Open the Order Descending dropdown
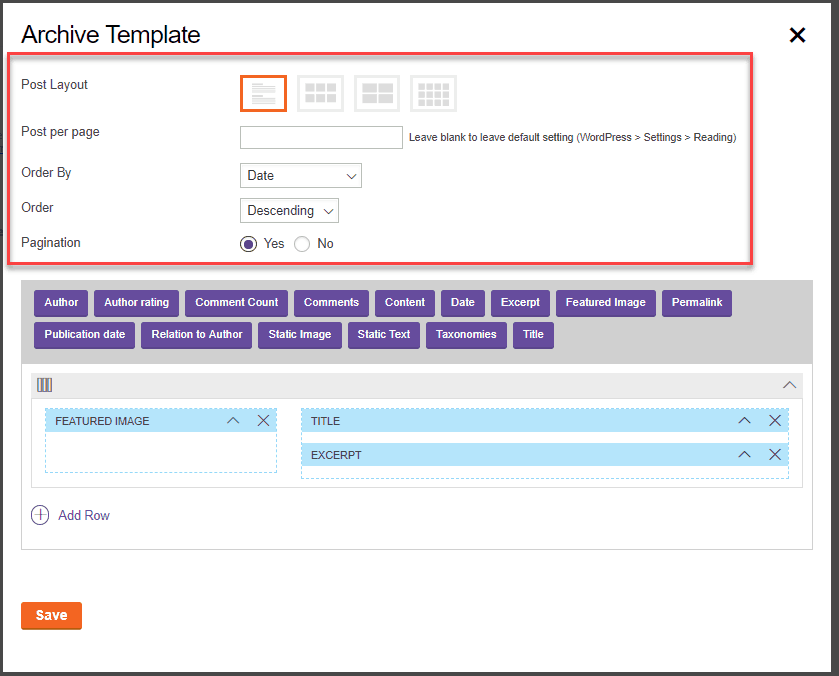This screenshot has height=676, width=839. [x=289, y=211]
